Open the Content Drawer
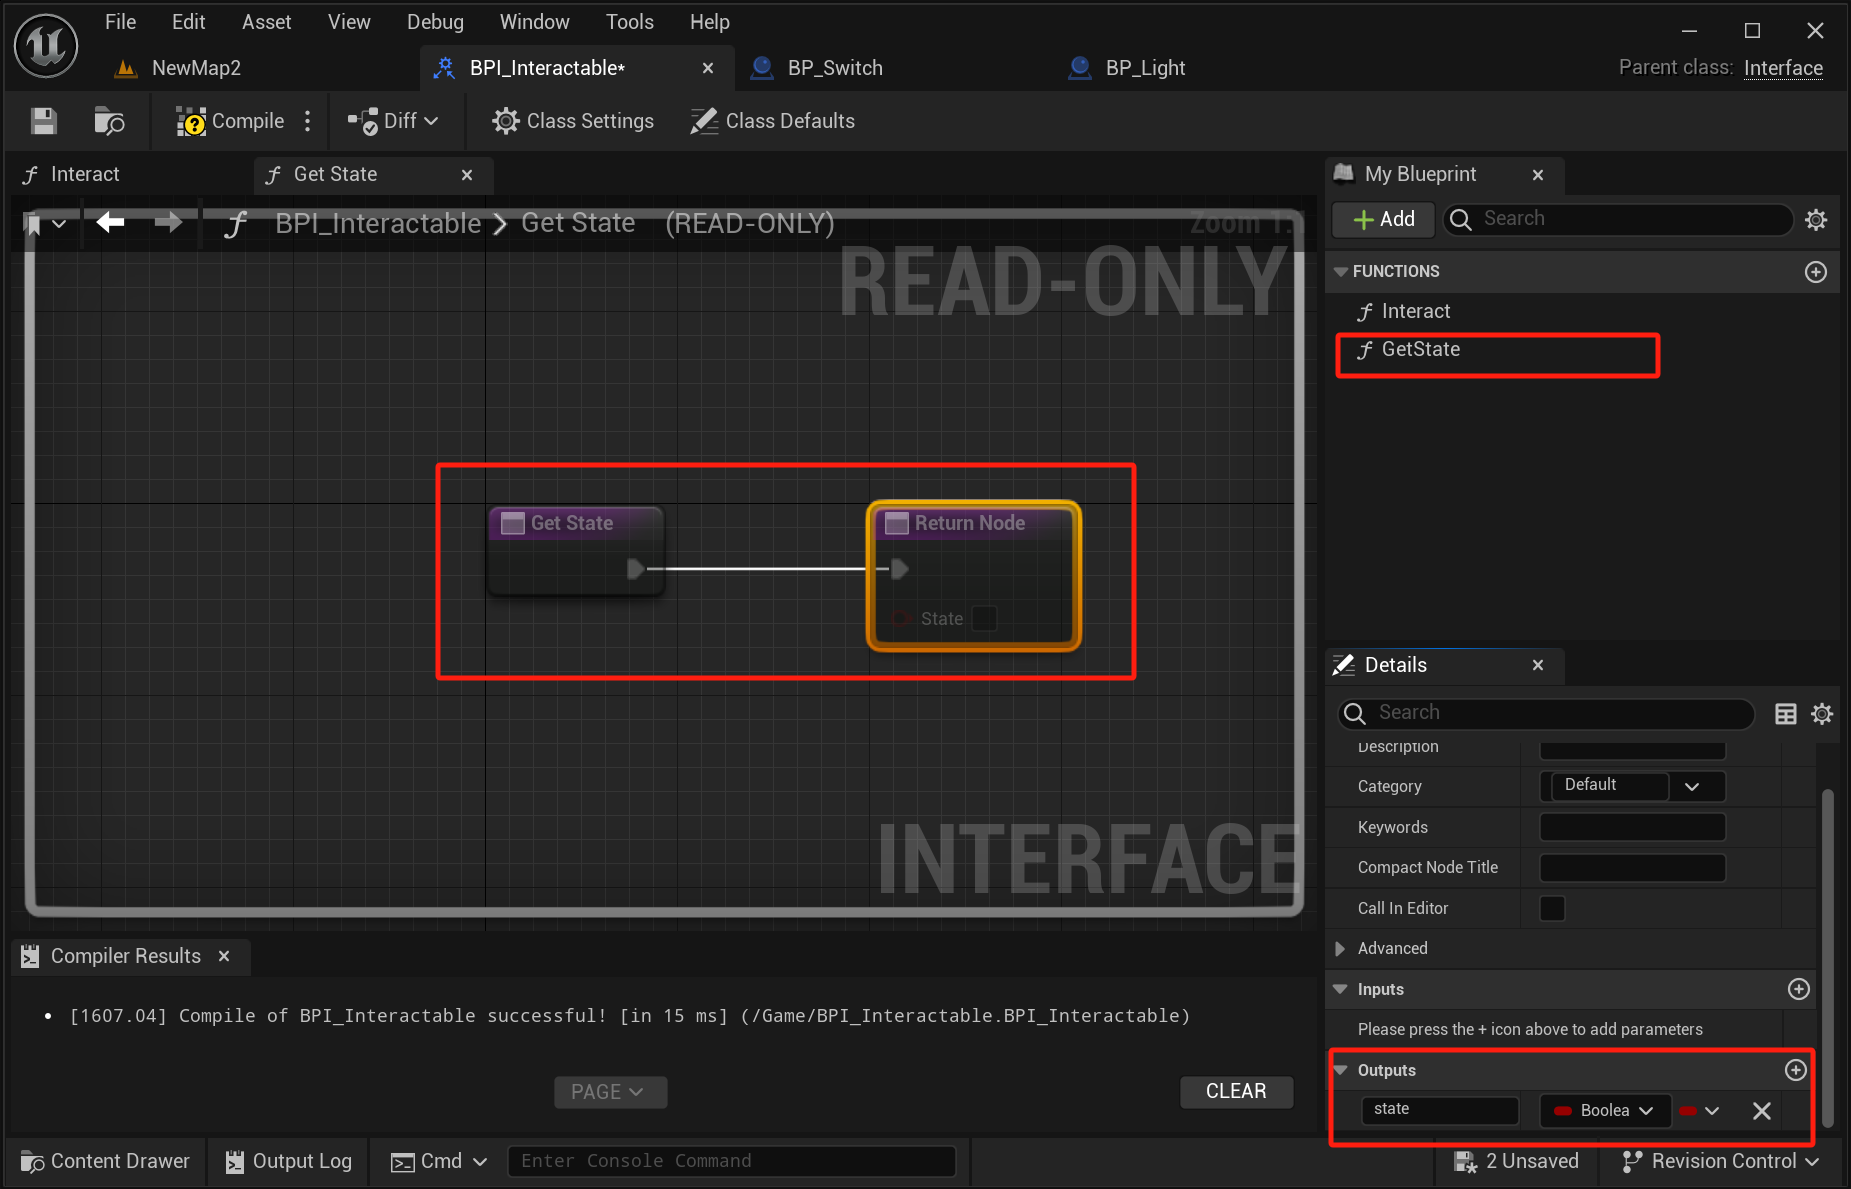The height and width of the screenshot is (1189, 1851). pos(105,1161)
